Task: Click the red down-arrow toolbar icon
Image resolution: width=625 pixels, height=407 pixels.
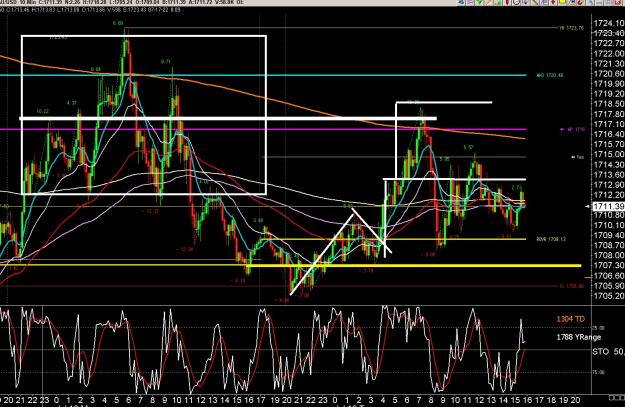Action: pyautogui.click(x=553, y=2)
